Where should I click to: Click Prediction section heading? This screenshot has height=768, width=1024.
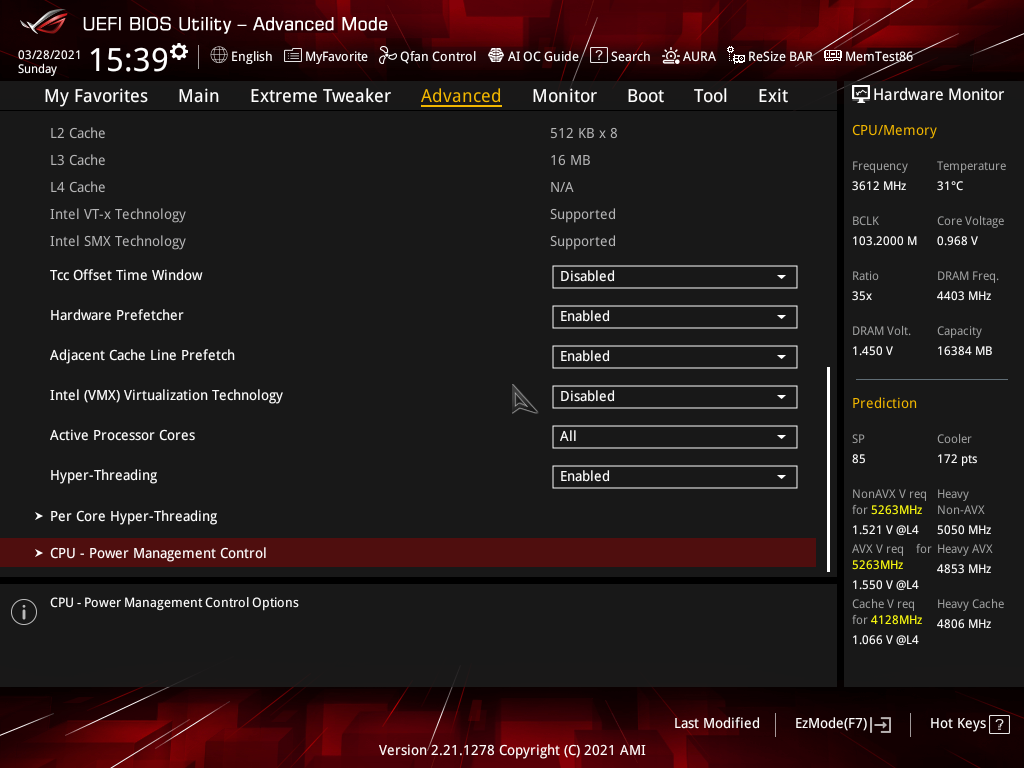coord(884,403)
